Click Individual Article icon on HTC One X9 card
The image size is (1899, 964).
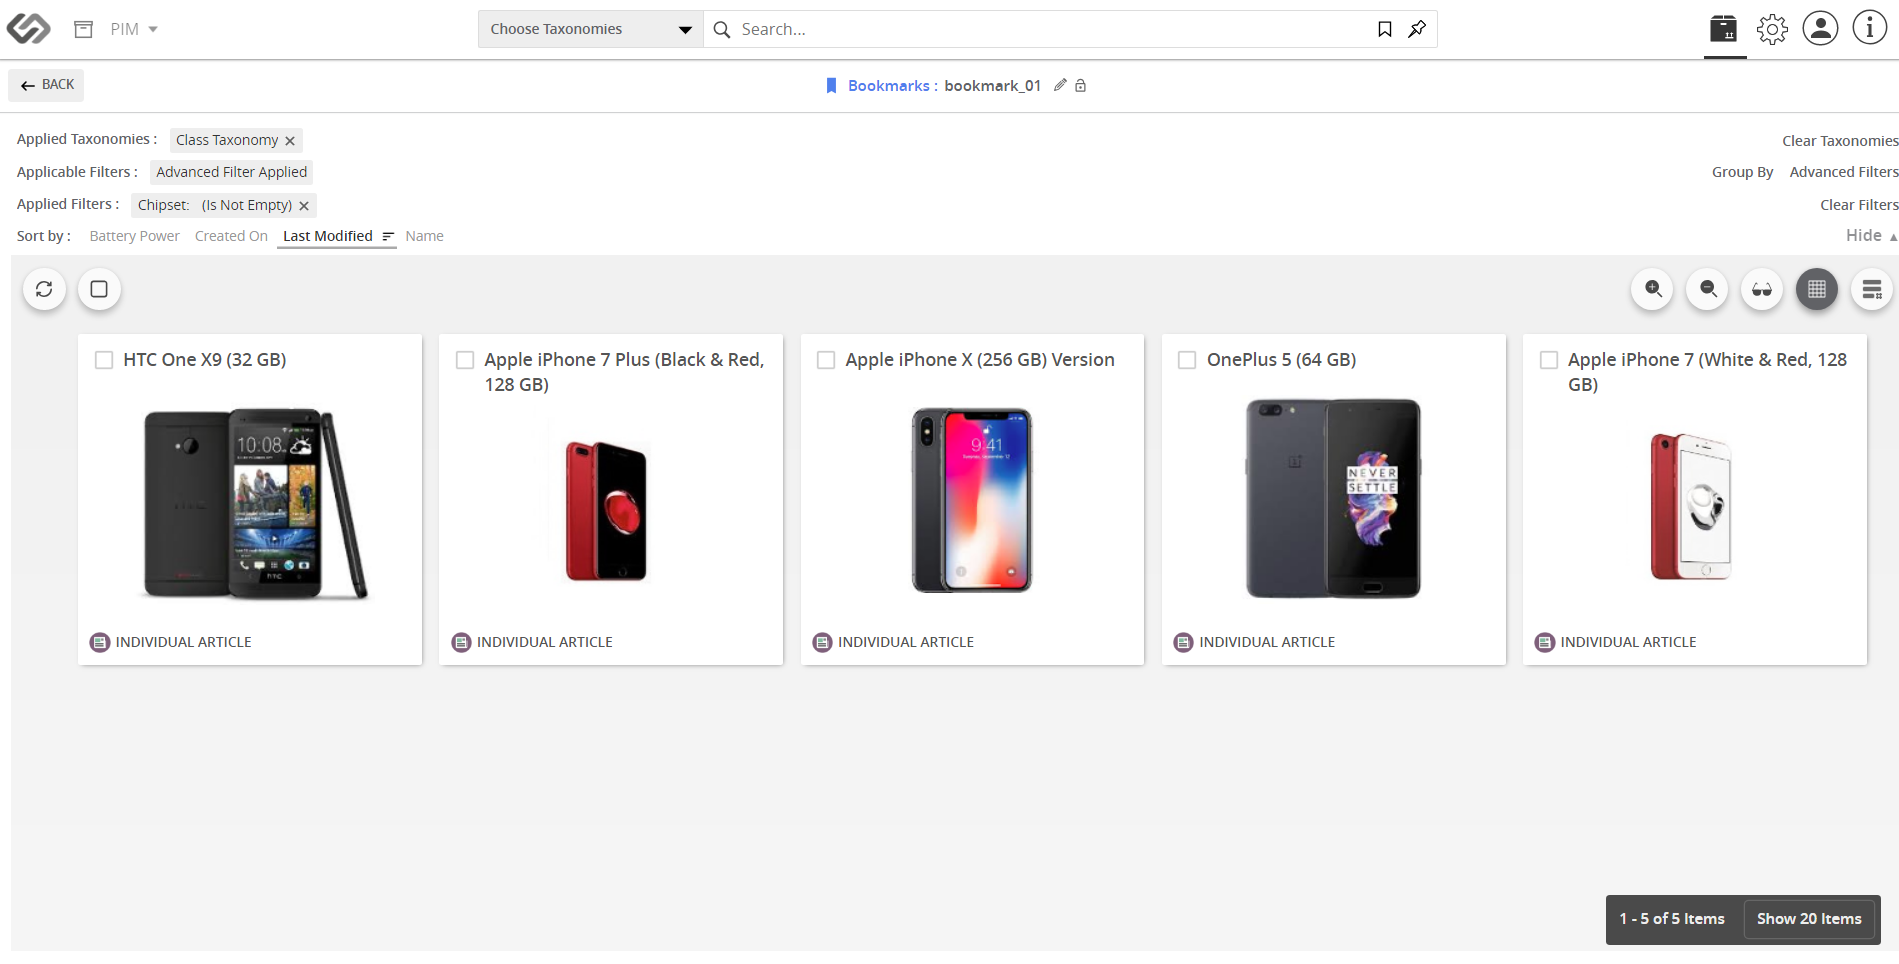pyautogui.click(x=100, y=642)
